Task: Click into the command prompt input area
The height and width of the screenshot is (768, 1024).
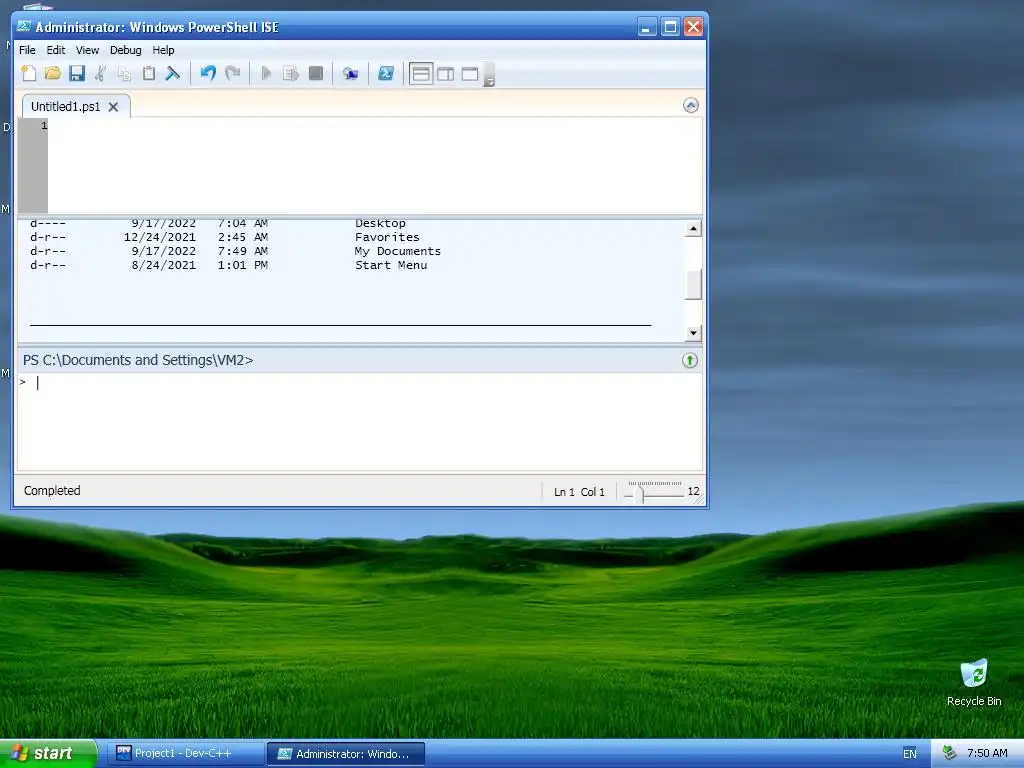Action: (360, 421)
